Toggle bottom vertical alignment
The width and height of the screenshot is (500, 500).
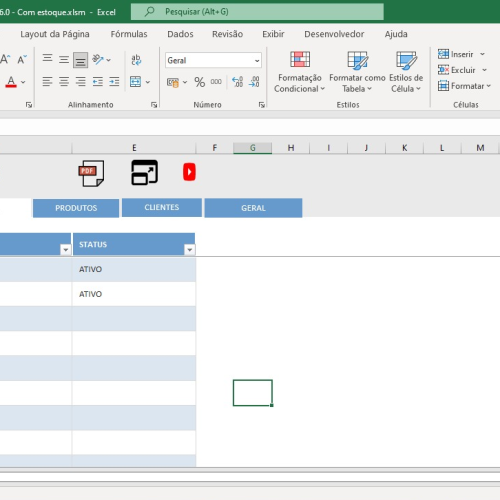pyautogui.click(x=80, y=60)
